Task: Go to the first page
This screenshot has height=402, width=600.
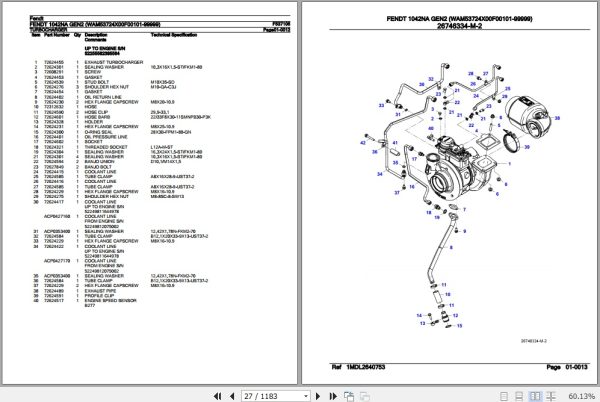Action: (217, 396)
